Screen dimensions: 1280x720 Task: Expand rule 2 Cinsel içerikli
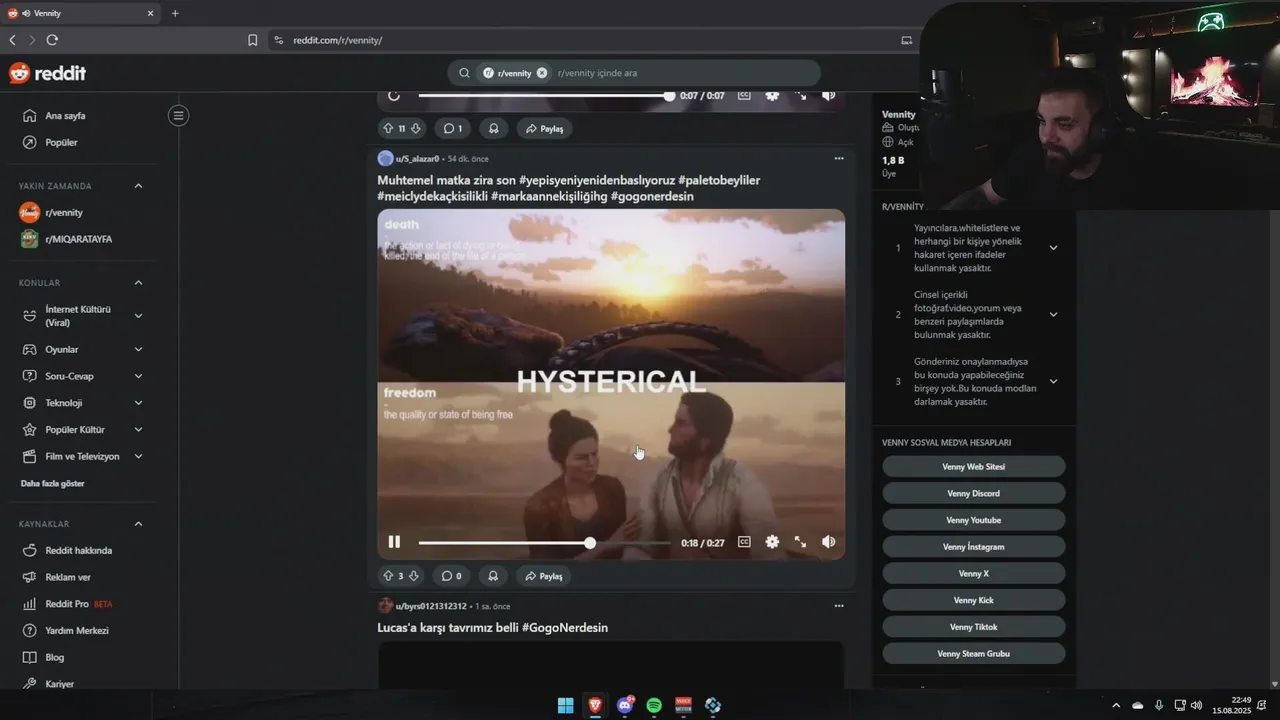1053,315
